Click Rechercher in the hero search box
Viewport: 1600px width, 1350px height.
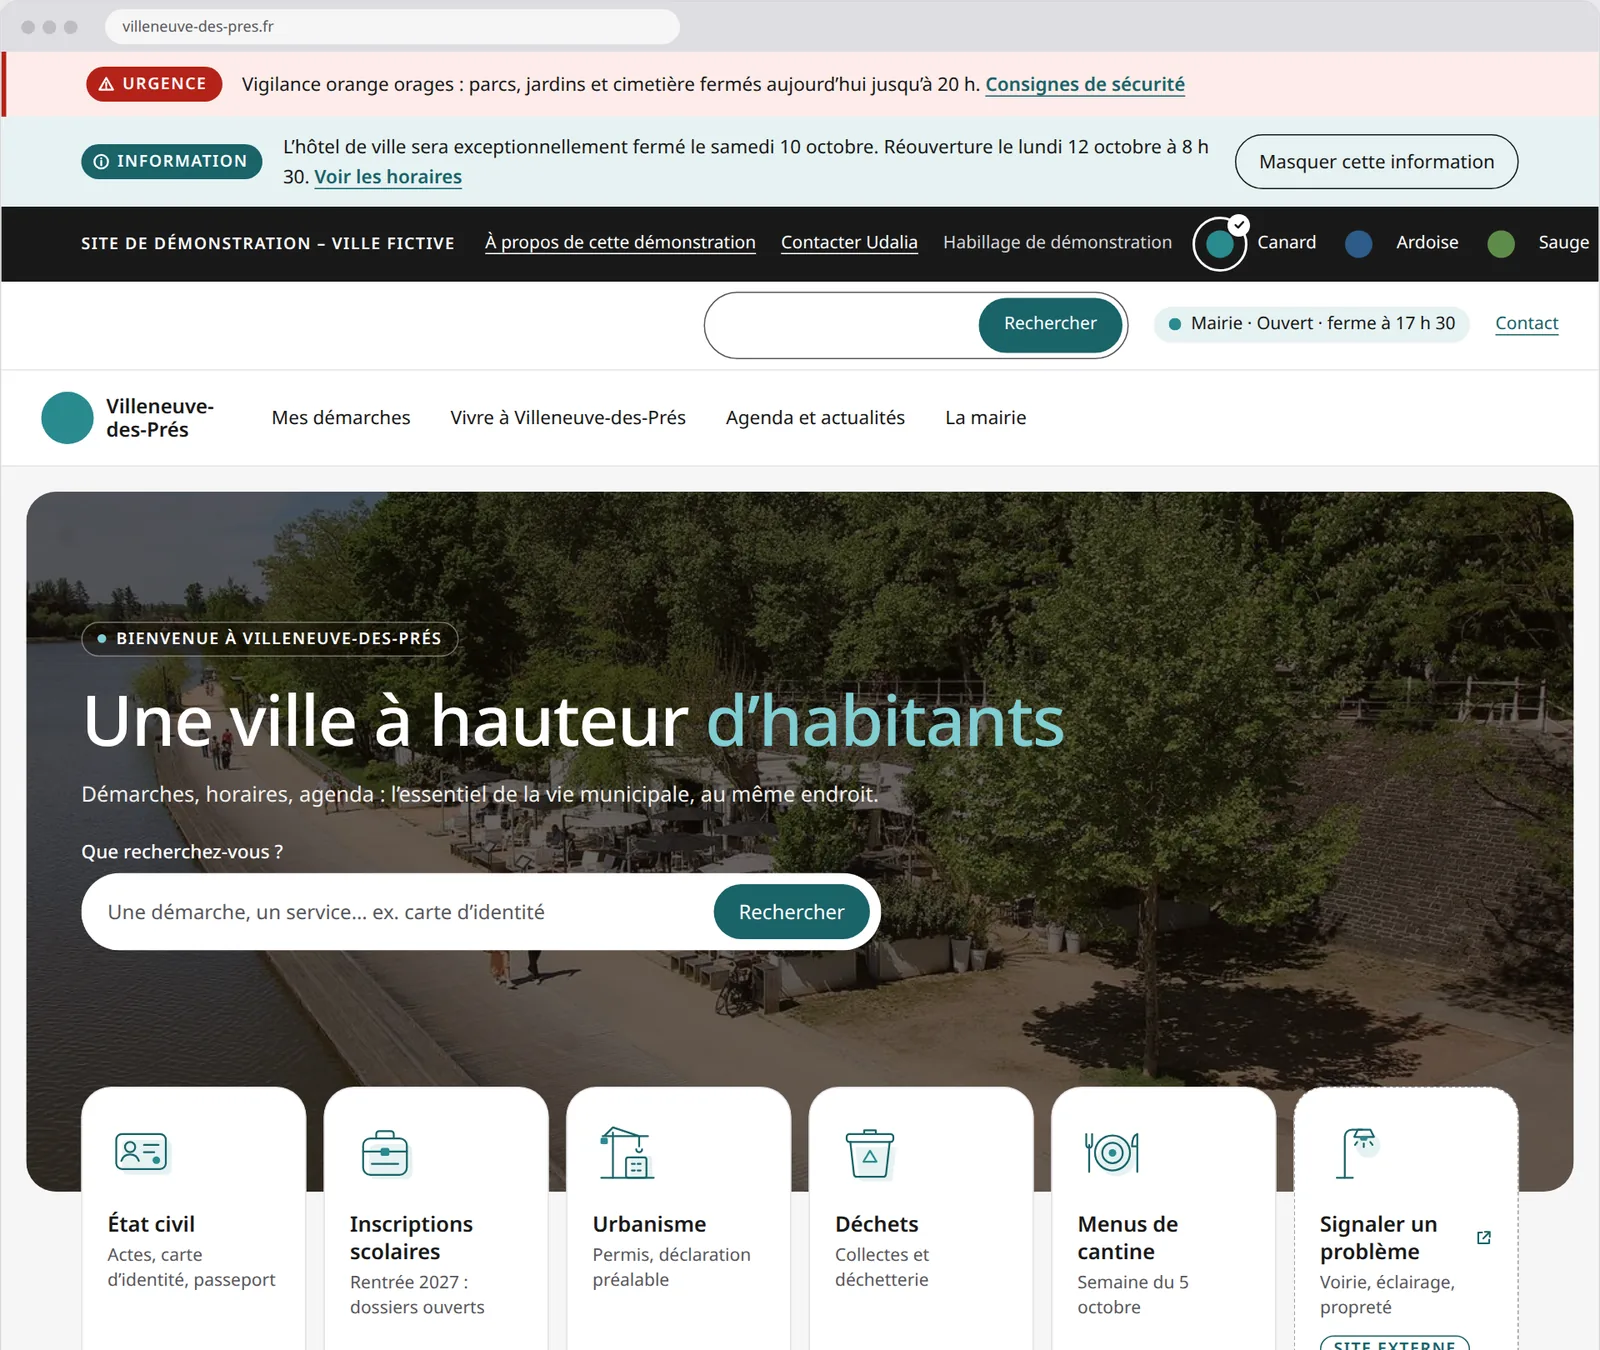[x=791, y=912]
